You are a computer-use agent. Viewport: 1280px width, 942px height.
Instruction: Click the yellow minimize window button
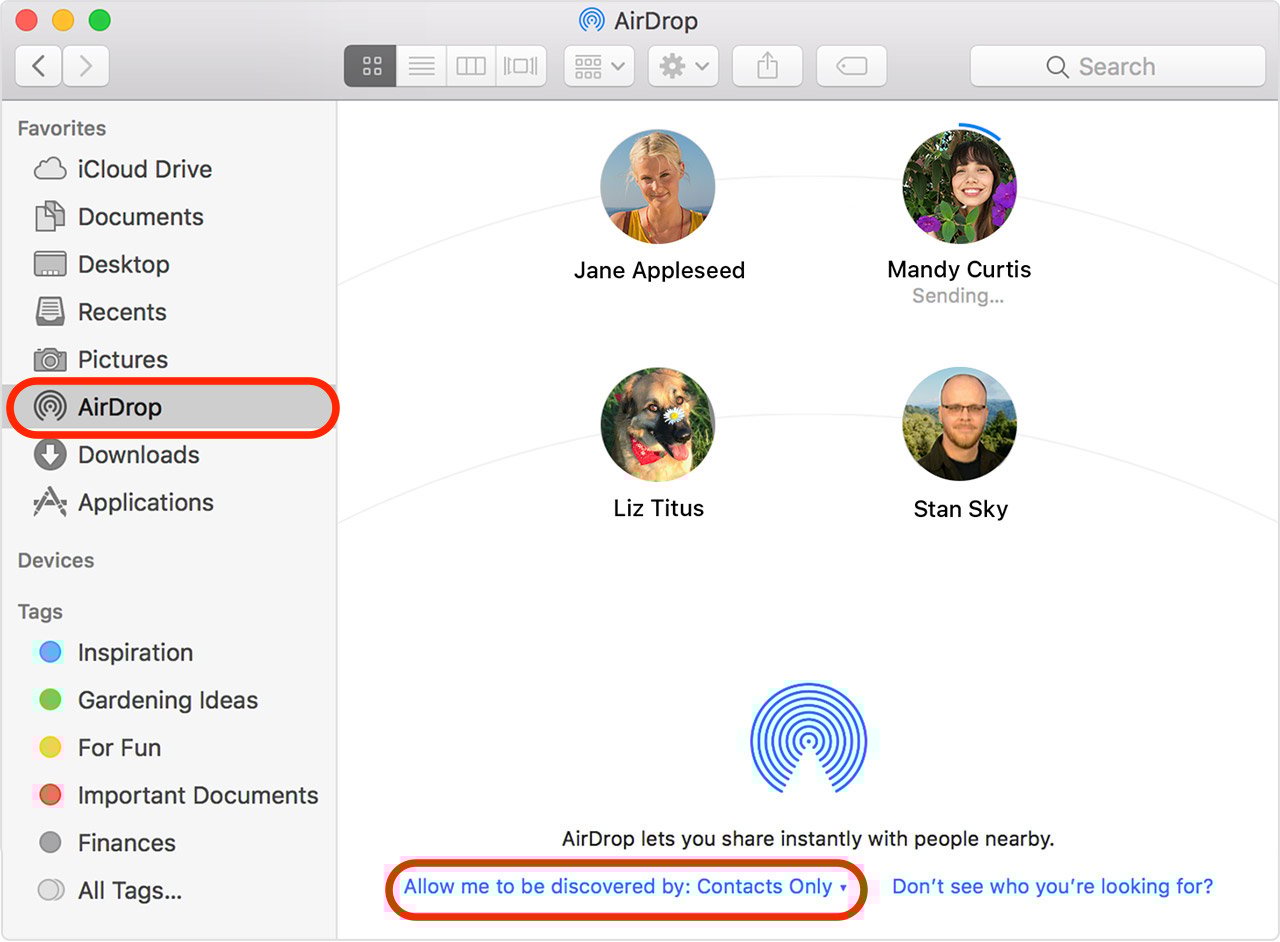pyautogui.click(x=63, y=20)
